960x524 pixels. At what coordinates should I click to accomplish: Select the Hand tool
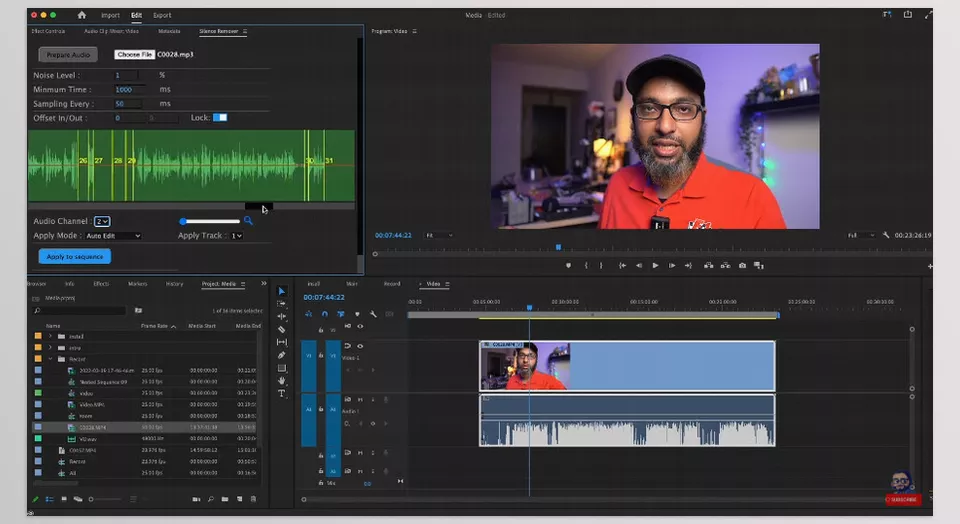point(282,381)
